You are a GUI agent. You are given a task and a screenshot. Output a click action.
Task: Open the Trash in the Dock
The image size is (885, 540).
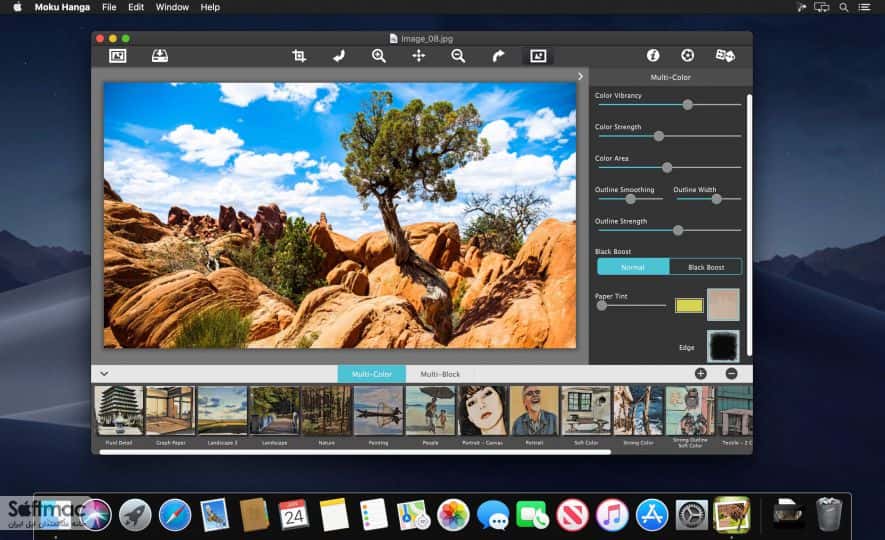(828, 513)
